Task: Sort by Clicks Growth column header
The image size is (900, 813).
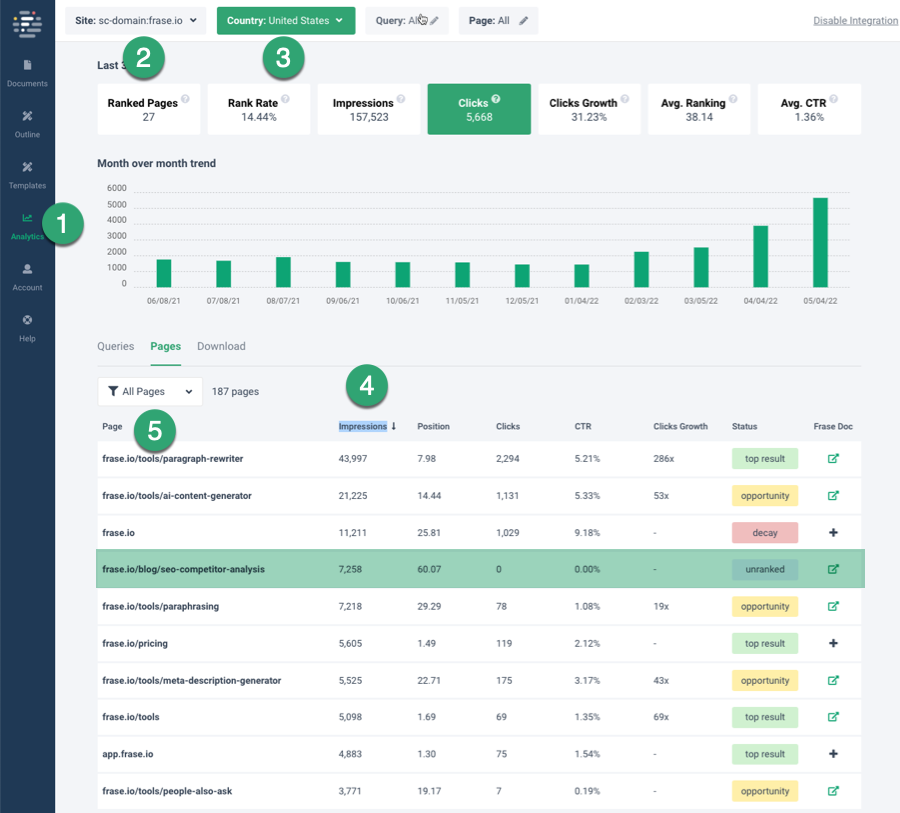Action: 680,426
